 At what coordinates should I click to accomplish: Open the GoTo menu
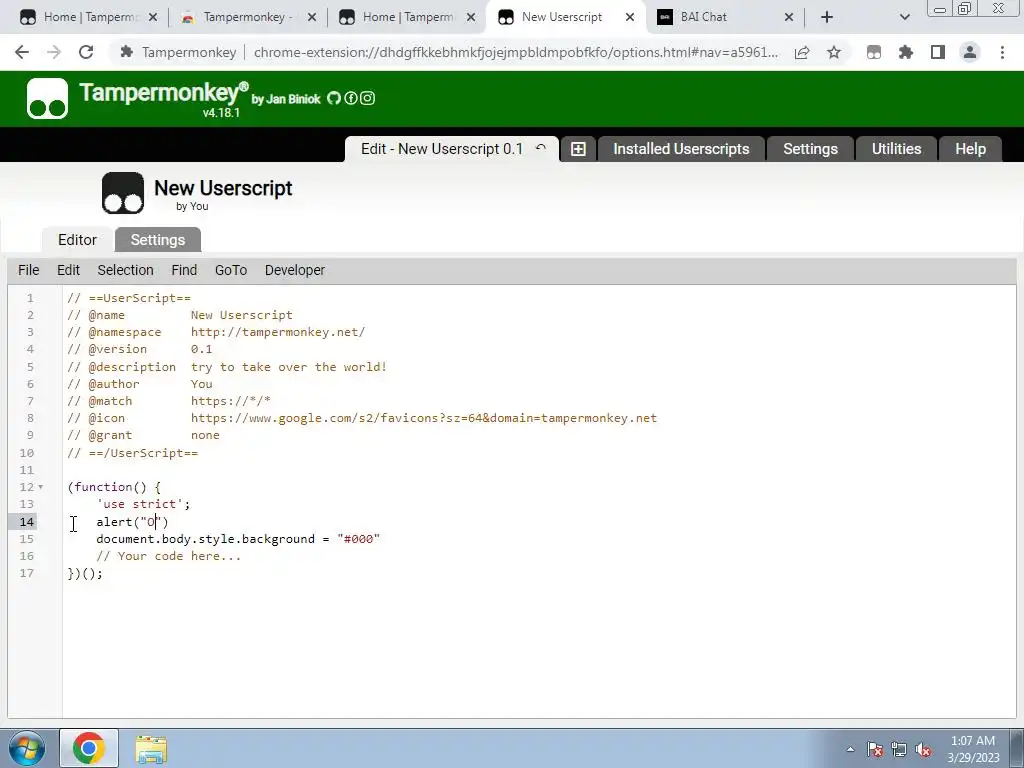231,270
